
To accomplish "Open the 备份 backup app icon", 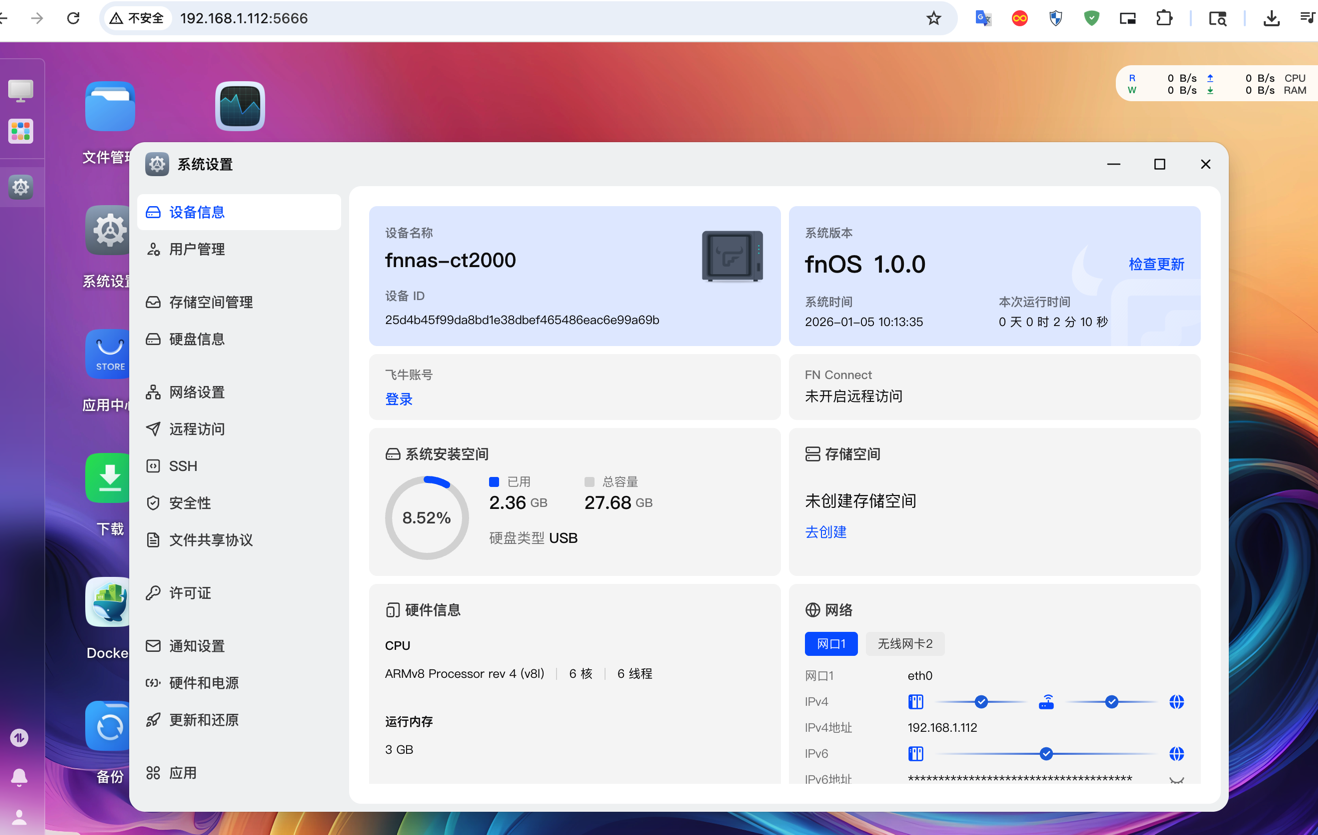I will pyautogui.click(x=108, y=727).
